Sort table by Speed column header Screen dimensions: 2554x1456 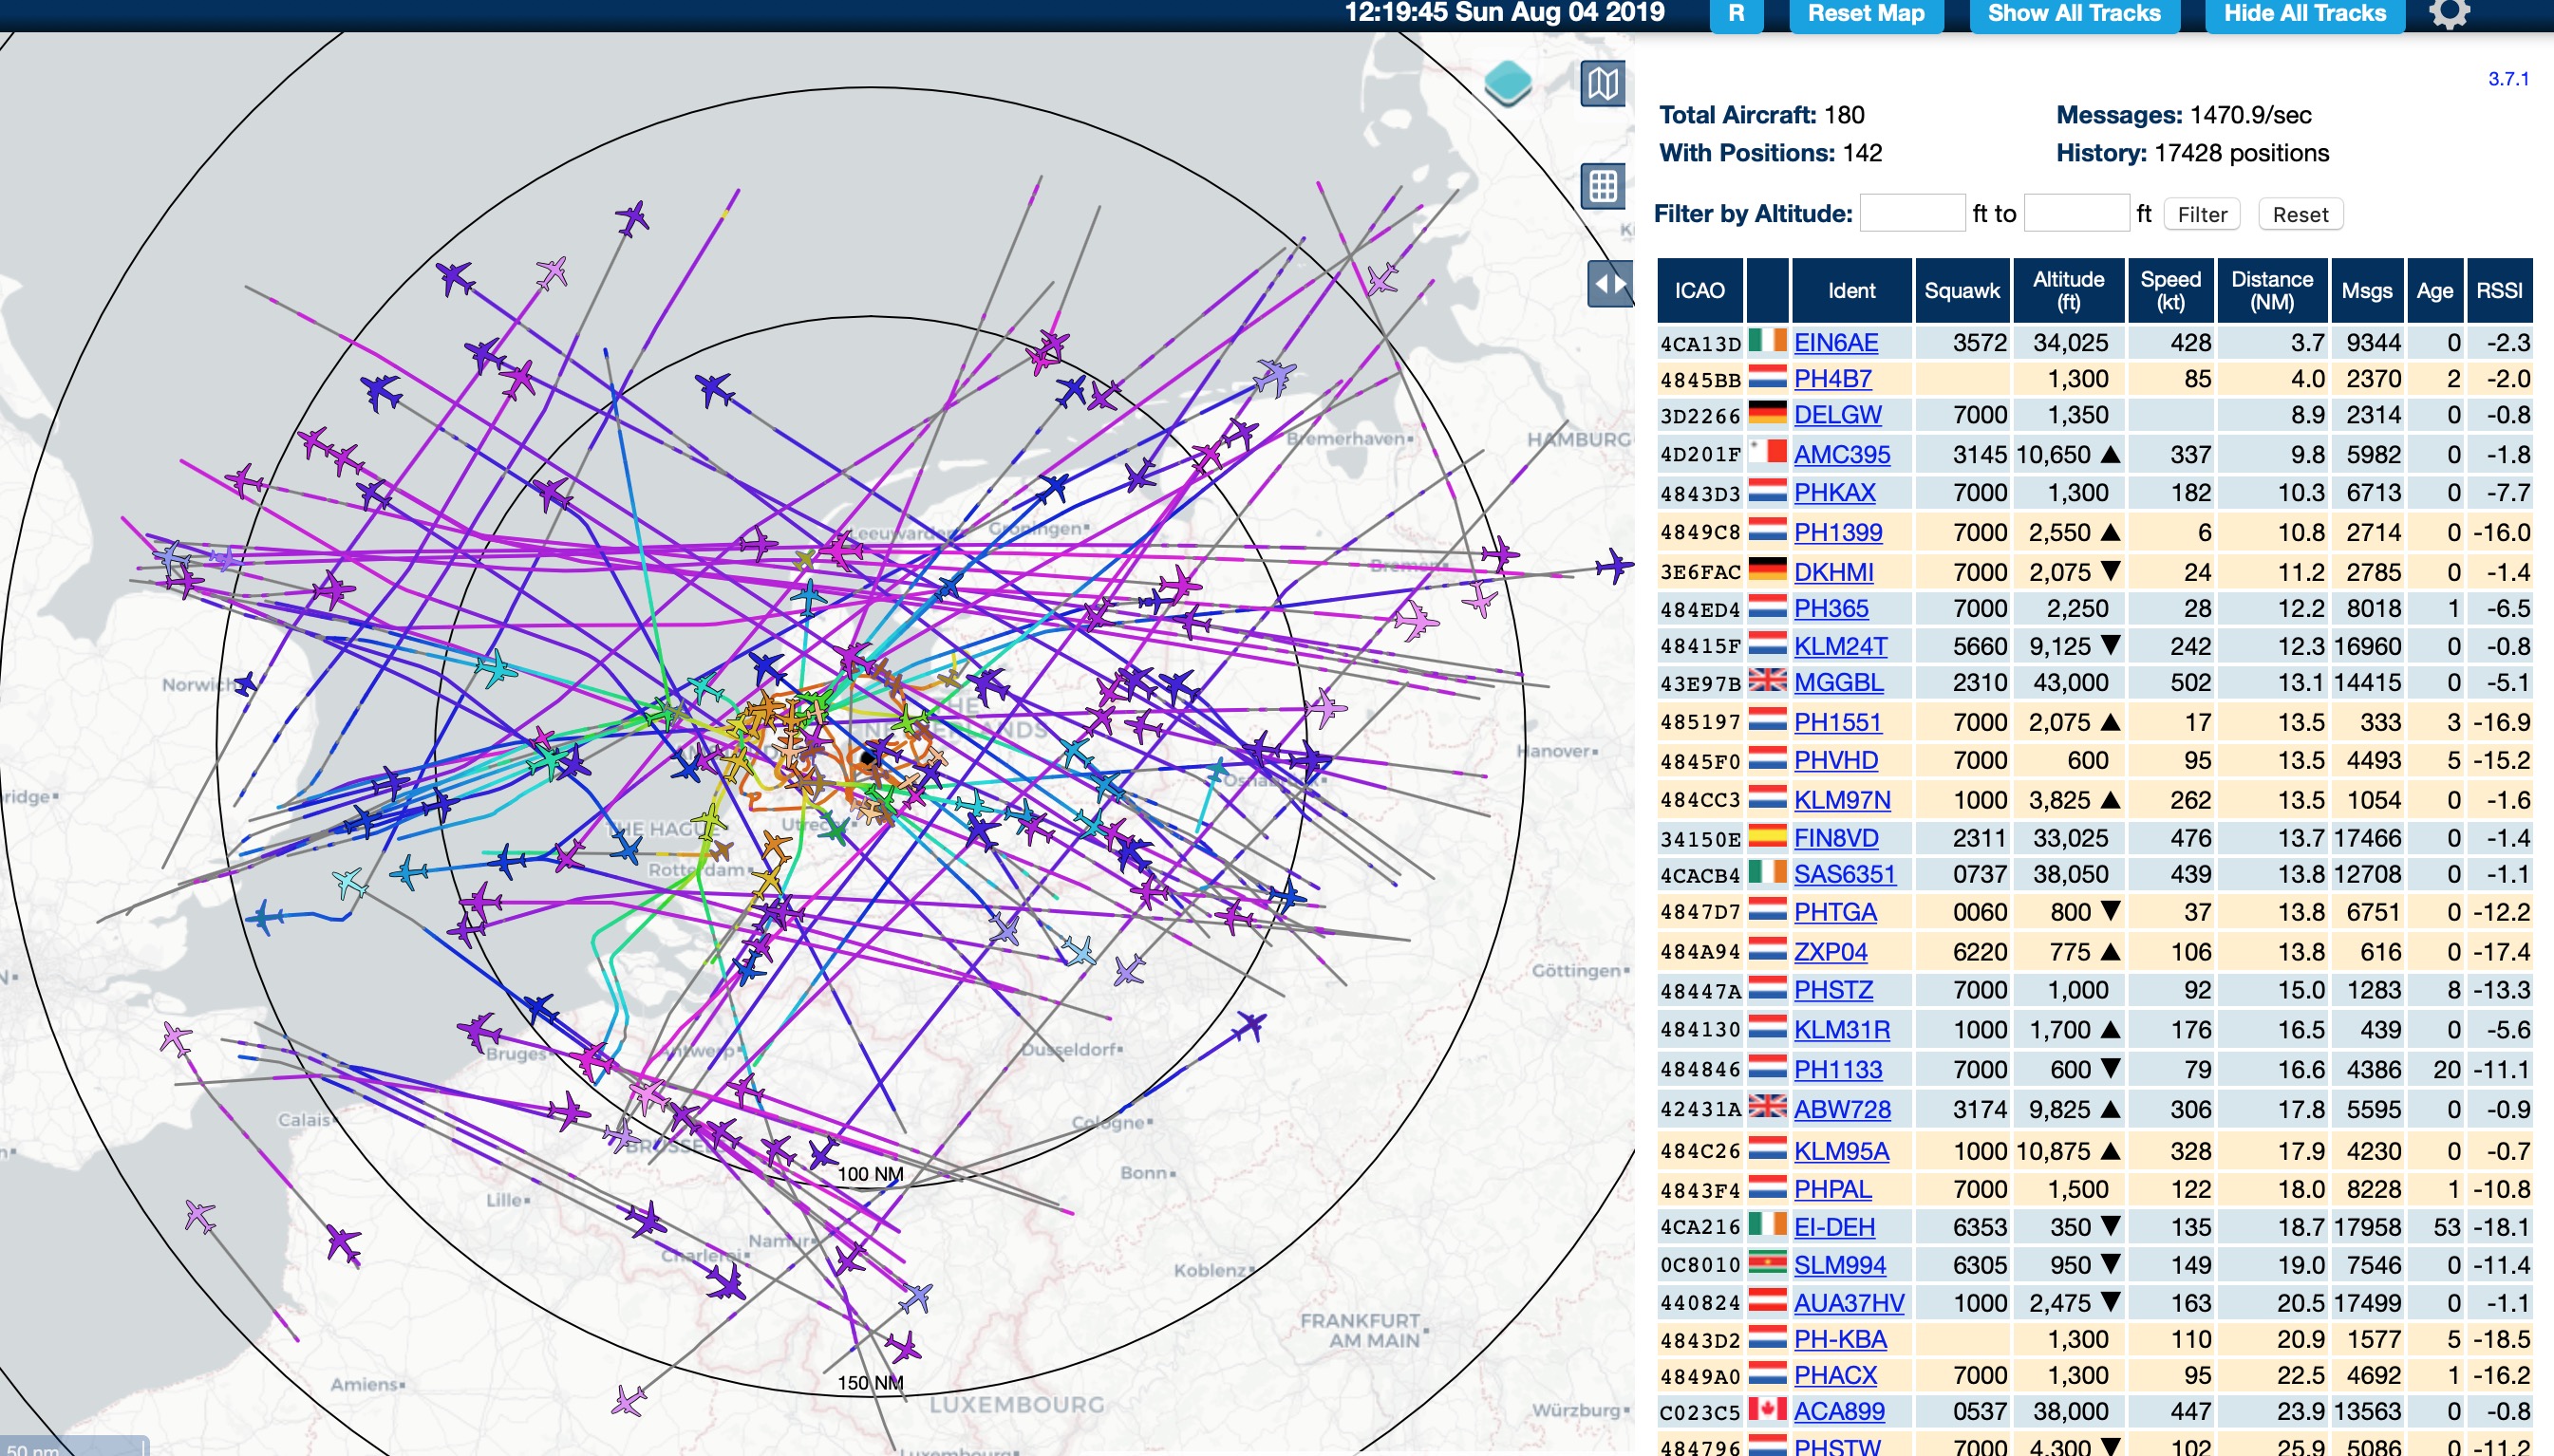[x=2170, y=290]
